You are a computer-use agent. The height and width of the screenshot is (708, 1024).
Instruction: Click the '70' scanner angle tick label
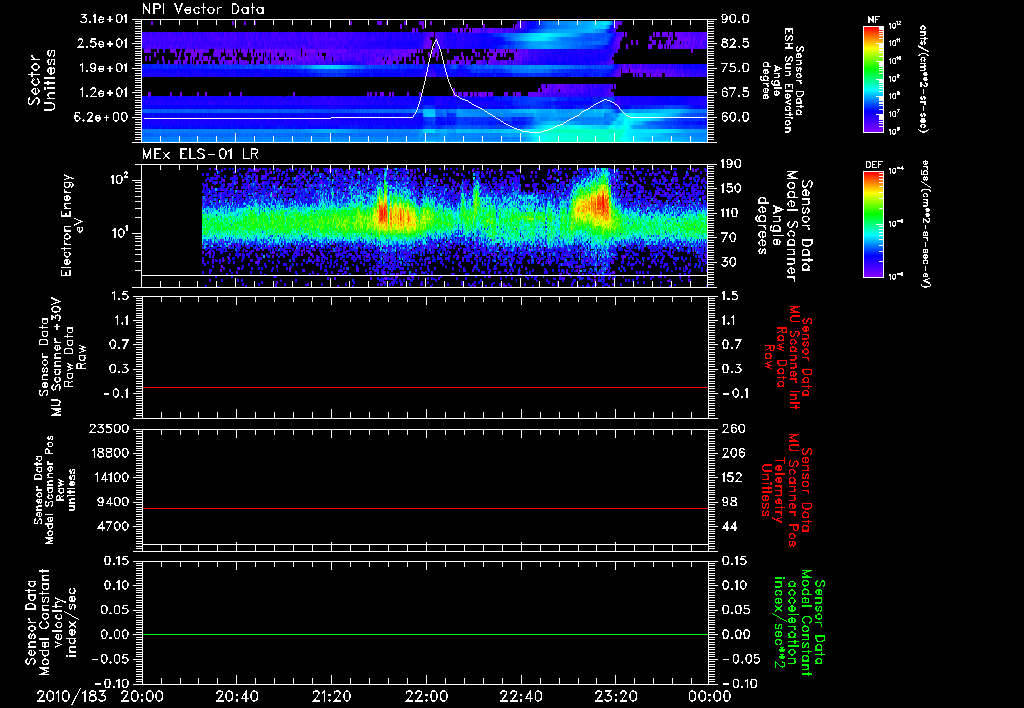point(729,238)
